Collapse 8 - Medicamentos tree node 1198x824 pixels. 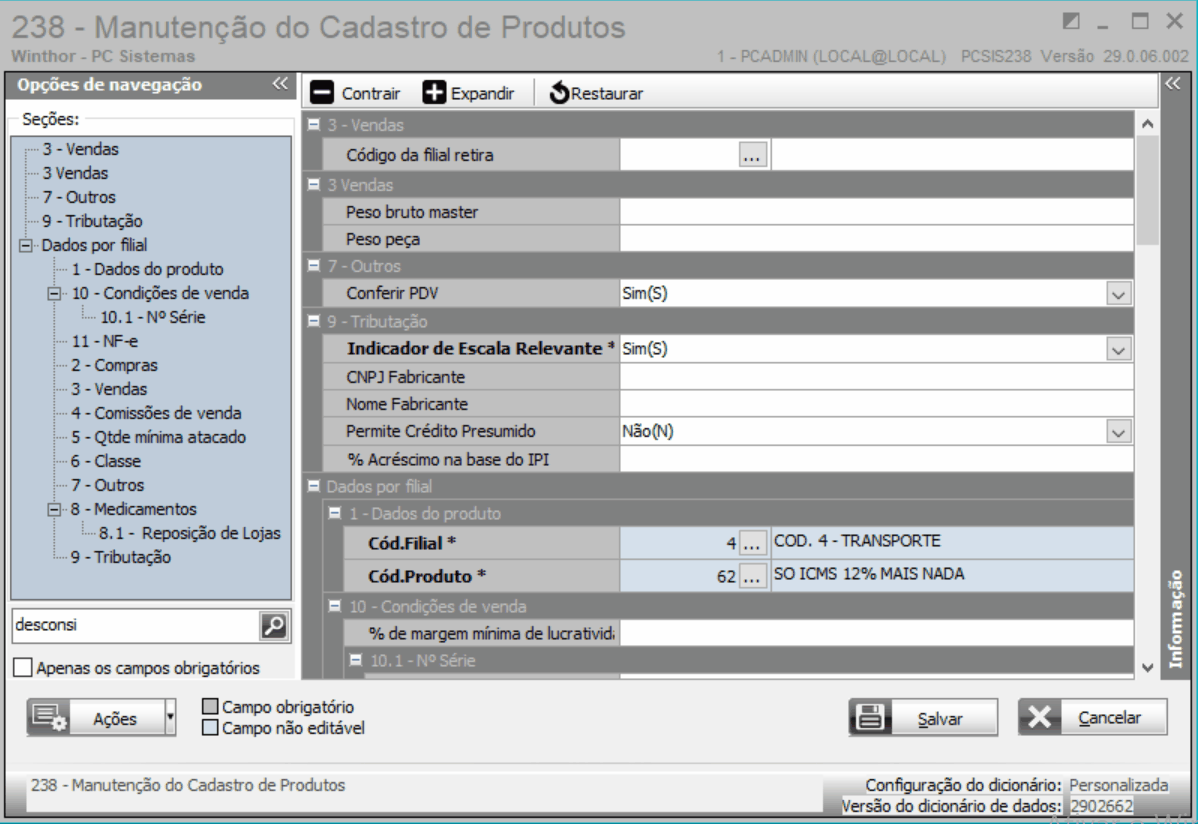point(54,509)
